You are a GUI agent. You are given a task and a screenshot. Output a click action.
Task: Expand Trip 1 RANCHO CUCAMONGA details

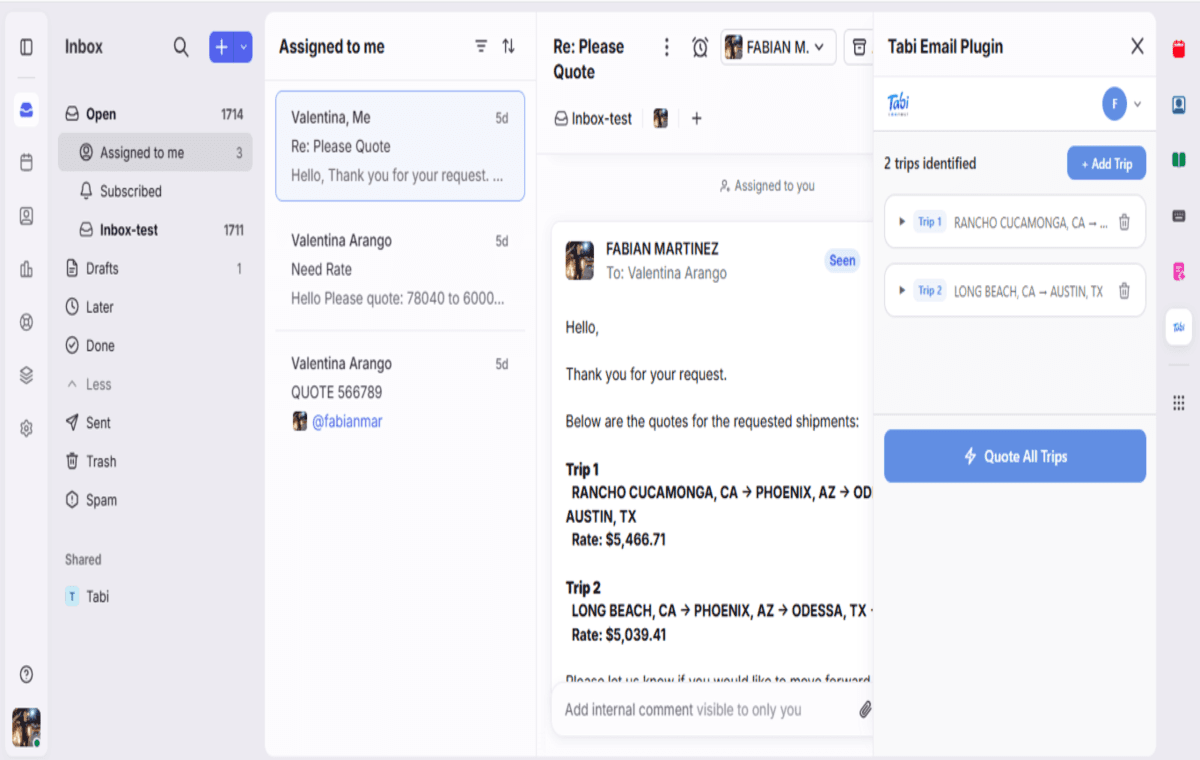(x=902, y=221)
